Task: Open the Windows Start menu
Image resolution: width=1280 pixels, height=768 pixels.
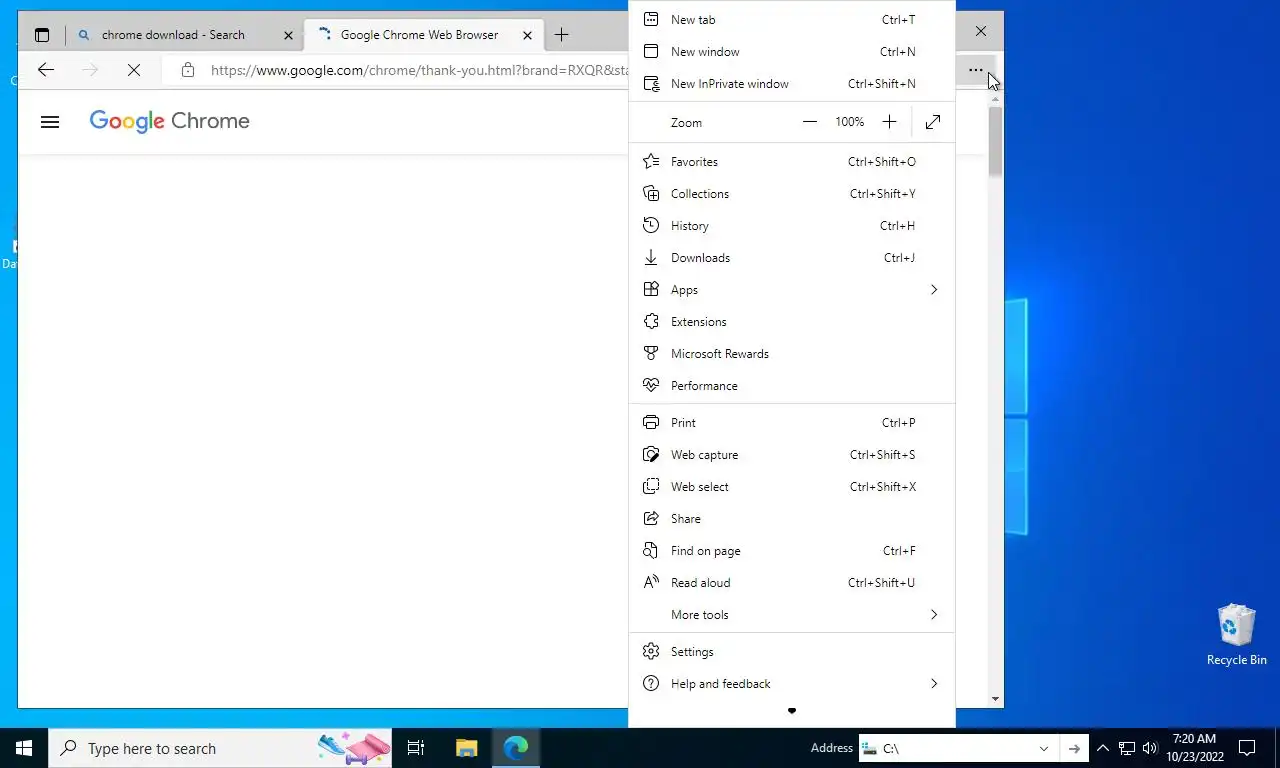Action: (24, 748)
